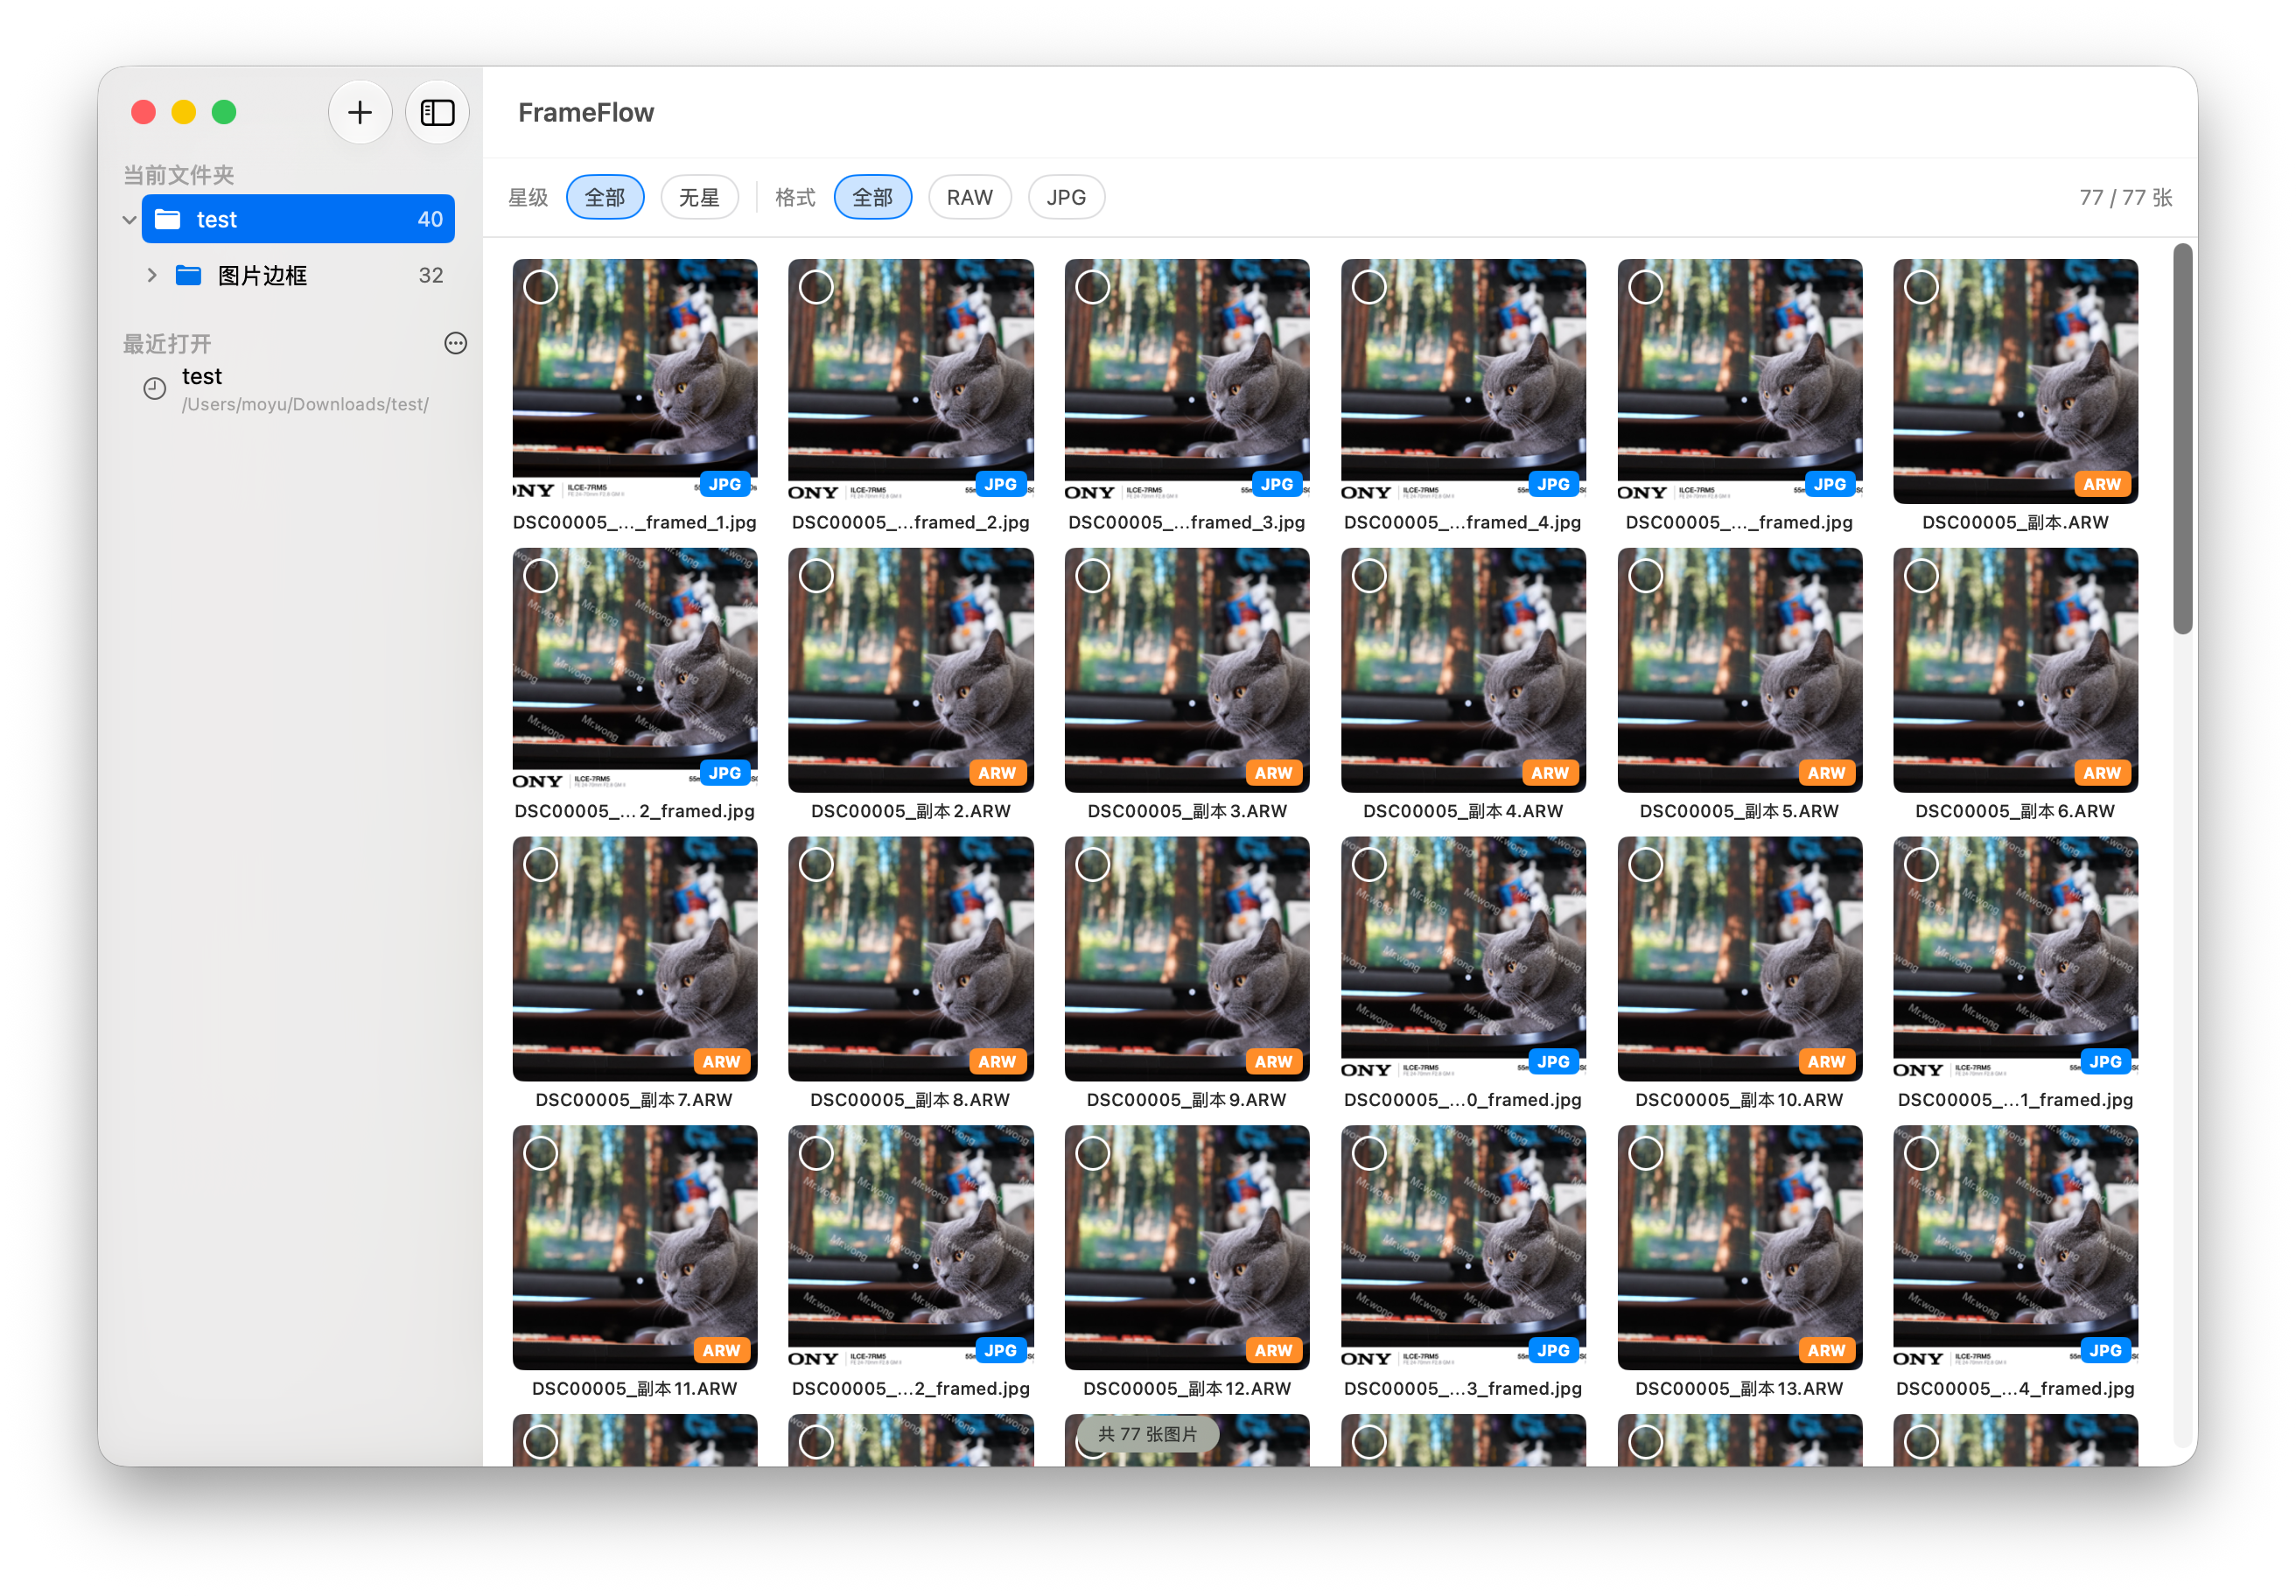The image size is (2296, 1596).
Task: Select the test folder row in sidebar
Action: [x=298, y=219]
